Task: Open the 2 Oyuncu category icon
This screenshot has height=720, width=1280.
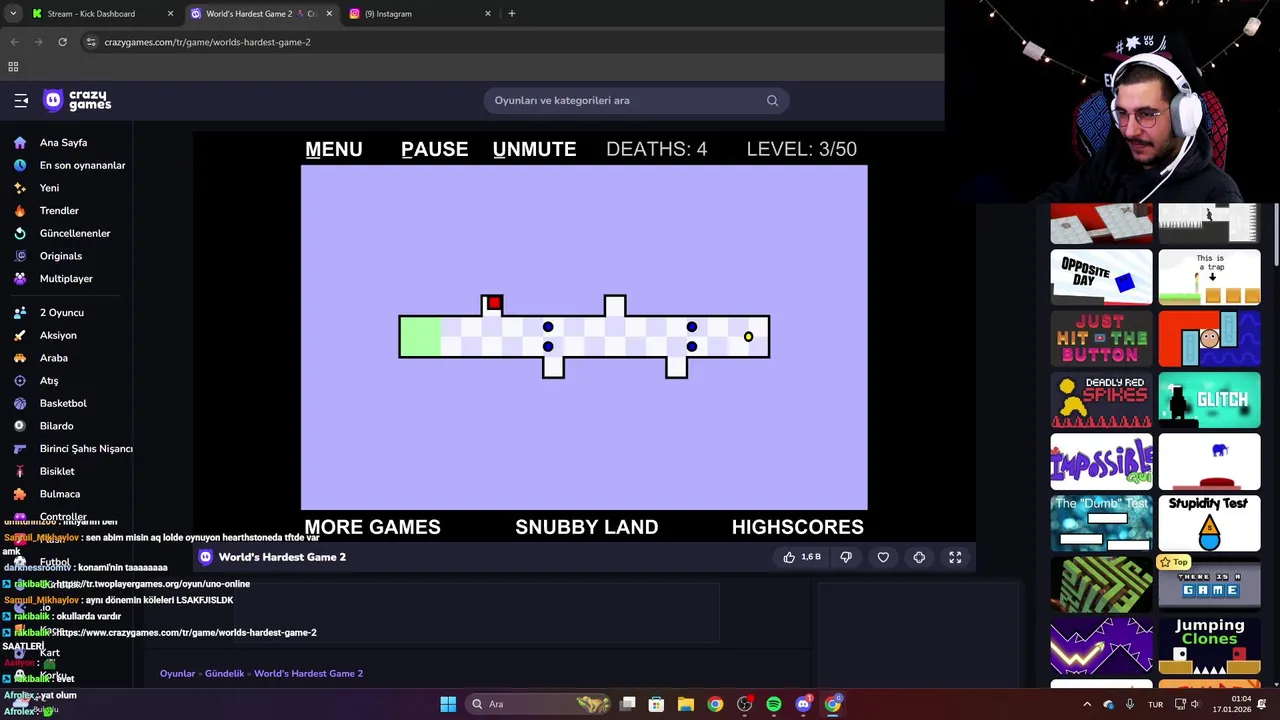Action: click(x=19, y=313)
